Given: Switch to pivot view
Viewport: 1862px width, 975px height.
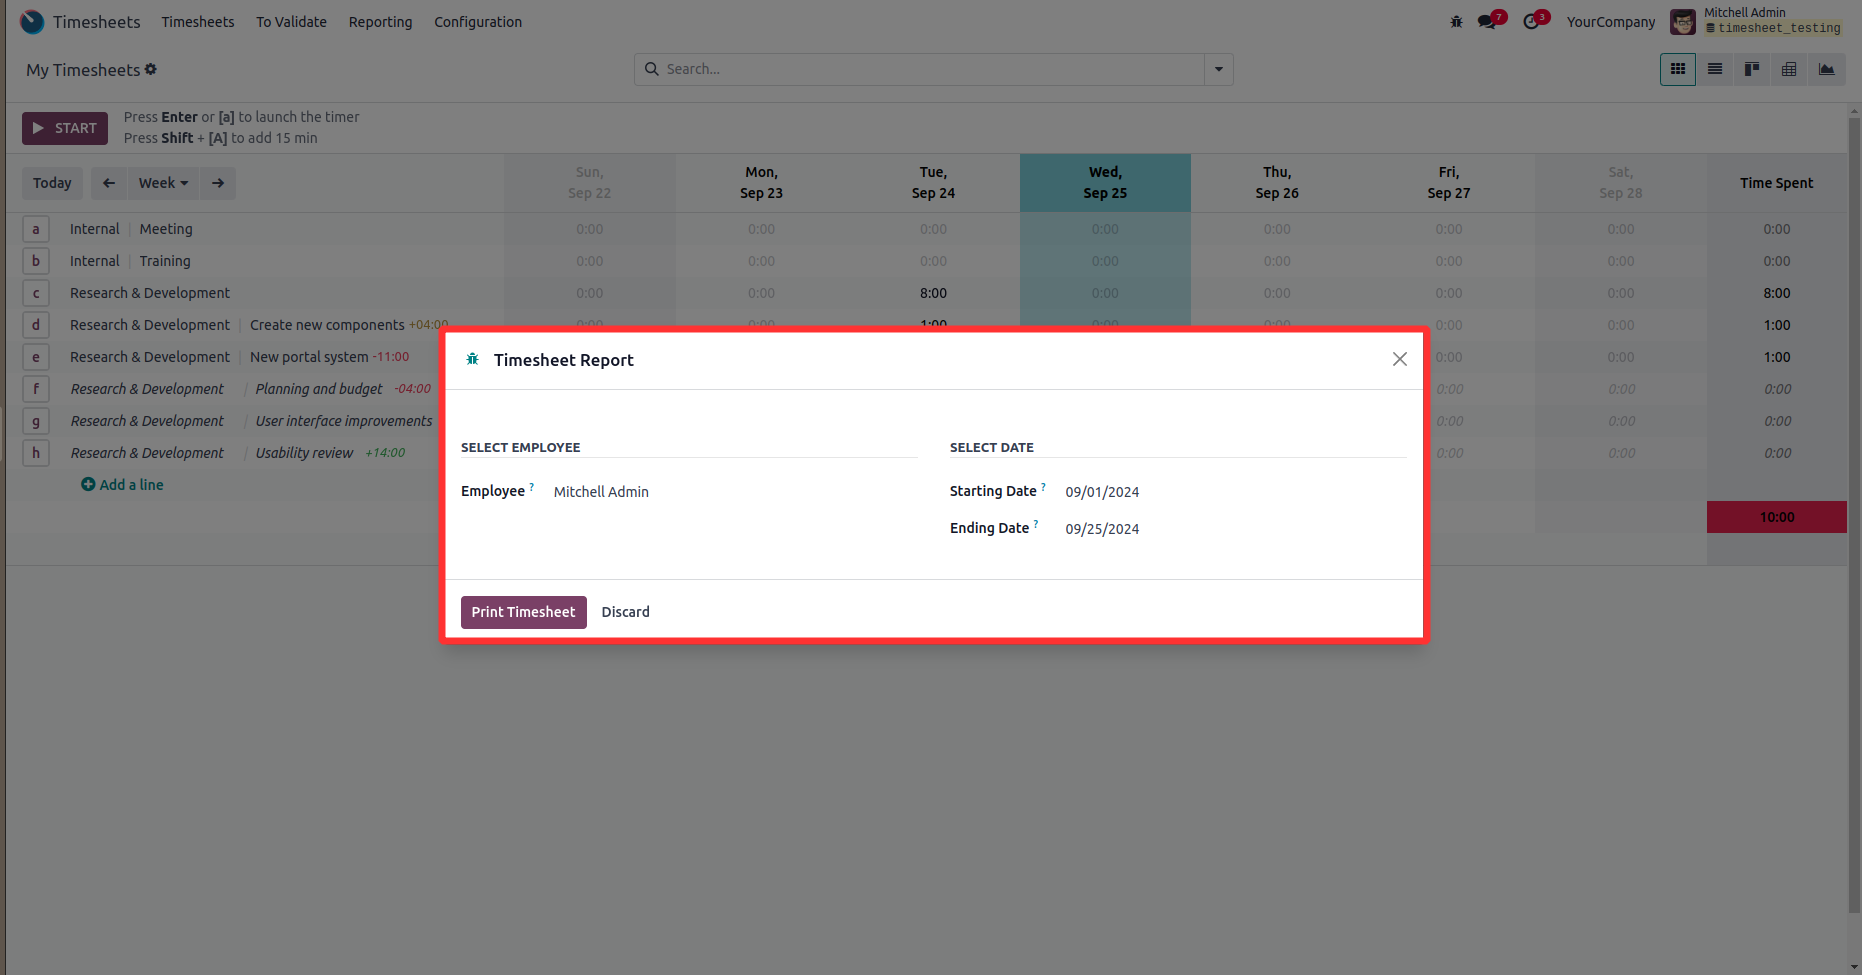Looking at the screenshot, I should (1789, 69).
